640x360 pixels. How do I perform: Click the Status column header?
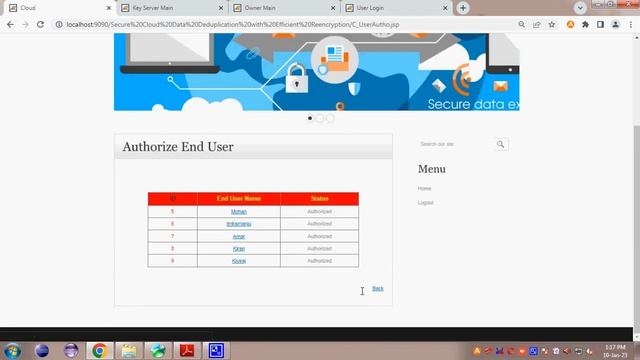[x=320, y=198]
